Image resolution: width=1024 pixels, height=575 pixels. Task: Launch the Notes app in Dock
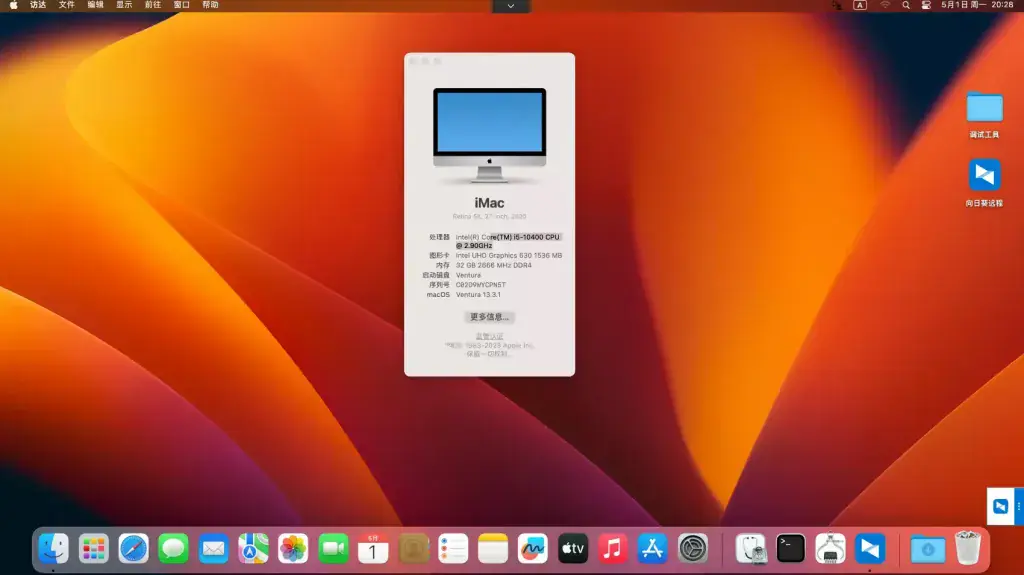tap(492, 548)
